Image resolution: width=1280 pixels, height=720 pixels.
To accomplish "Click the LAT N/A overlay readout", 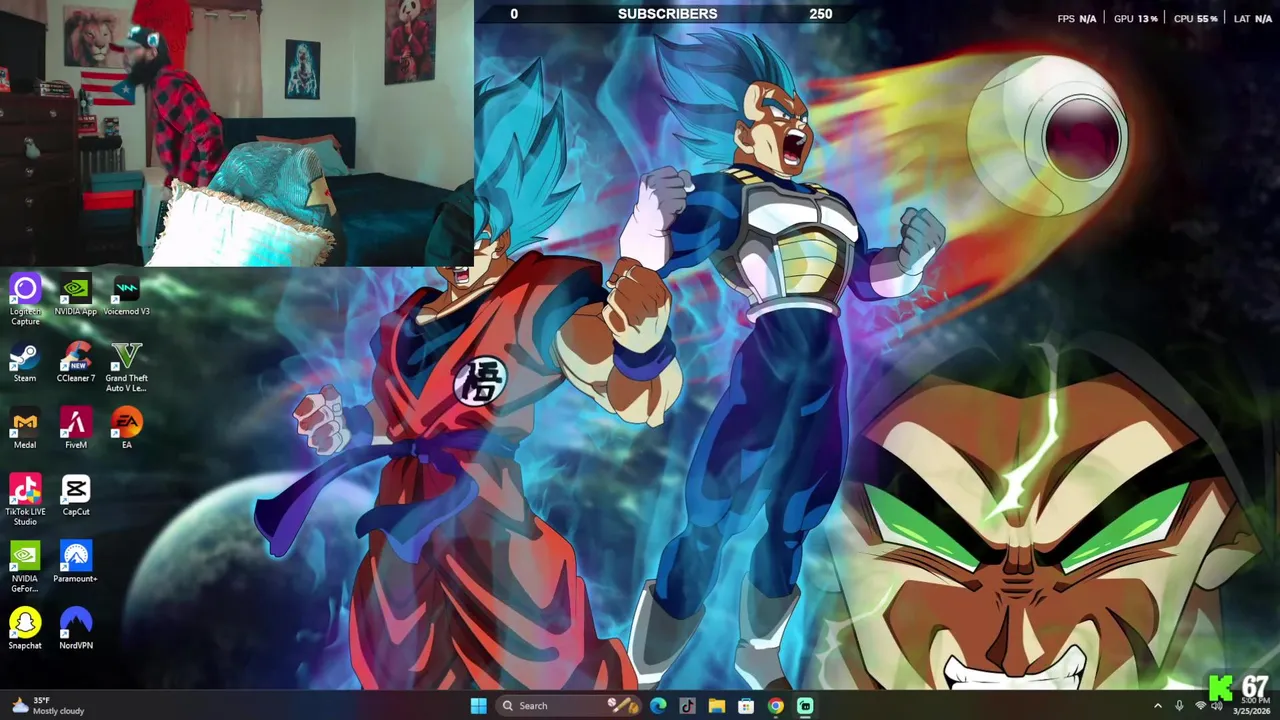I will pyautogui.click(x=1253, y=19).
